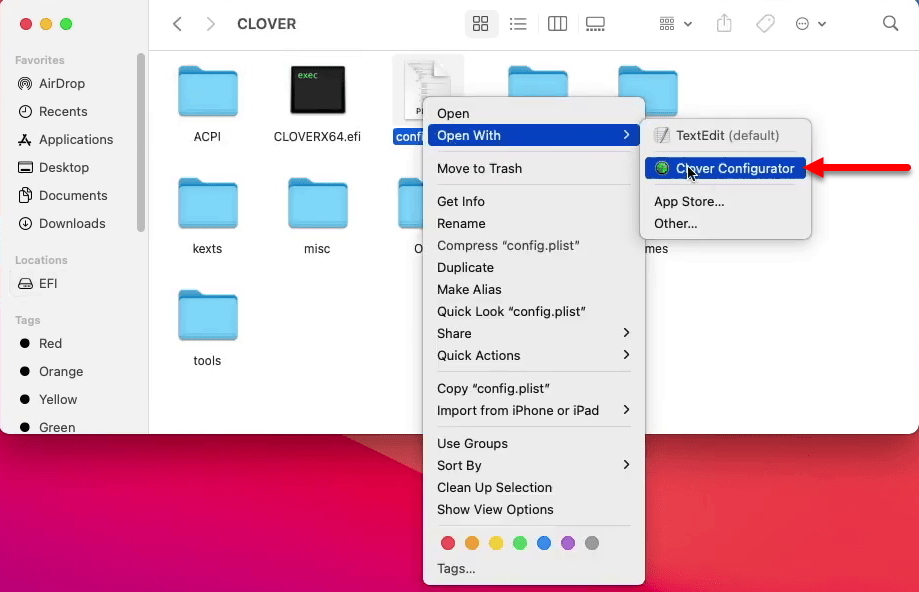
Task: Expand the Share submenu
Action: 533,334
